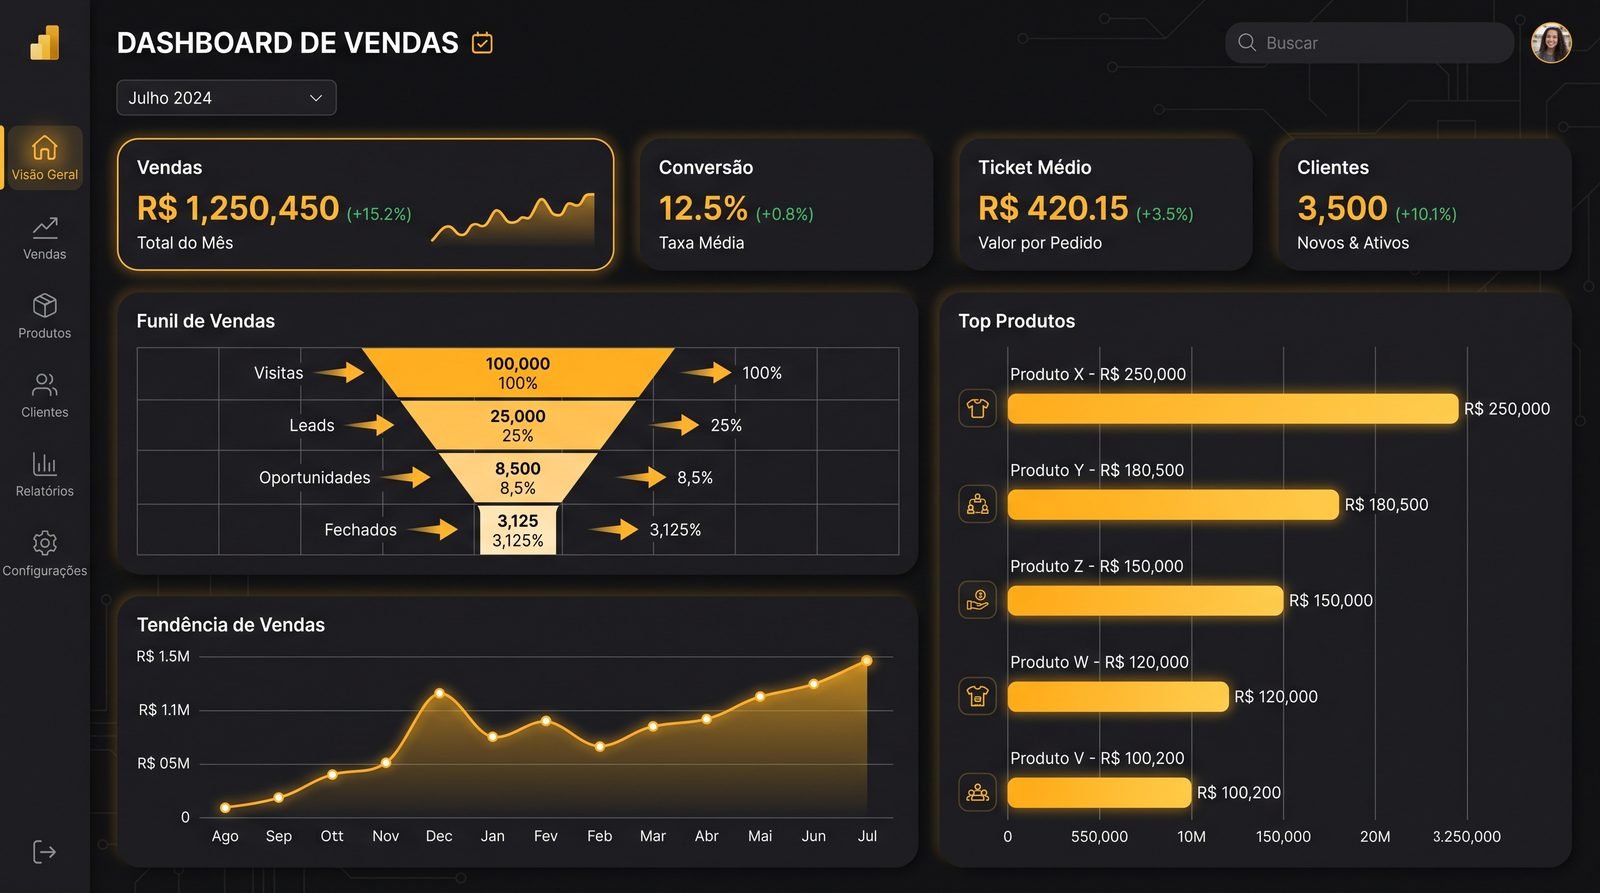Click the magnifier icon in search bar
The image size is (1600, 893).
click(x=1247, y=43)
